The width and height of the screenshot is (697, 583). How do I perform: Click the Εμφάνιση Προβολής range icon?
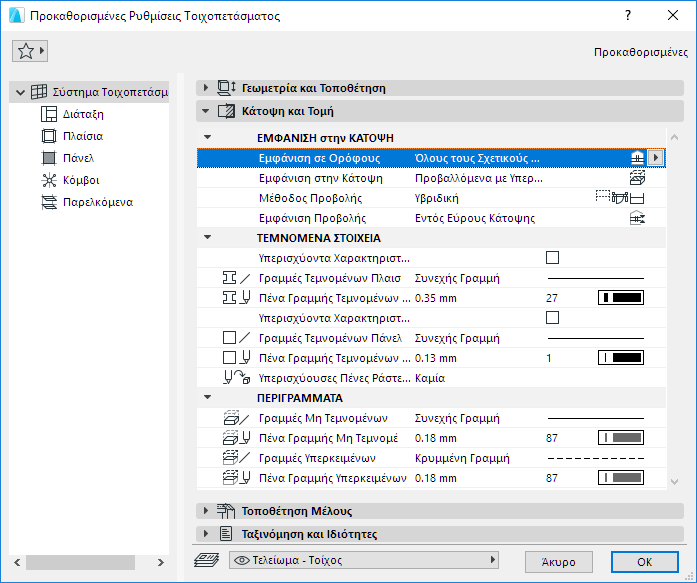tap(637, 218)
